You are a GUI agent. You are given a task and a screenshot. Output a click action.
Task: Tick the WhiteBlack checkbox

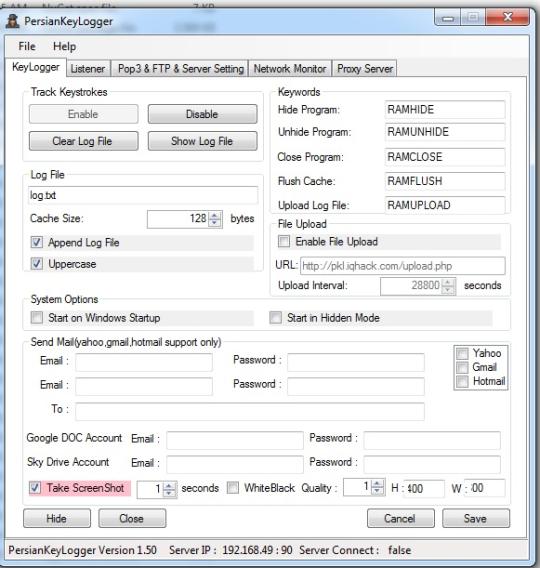pos(233,488)
